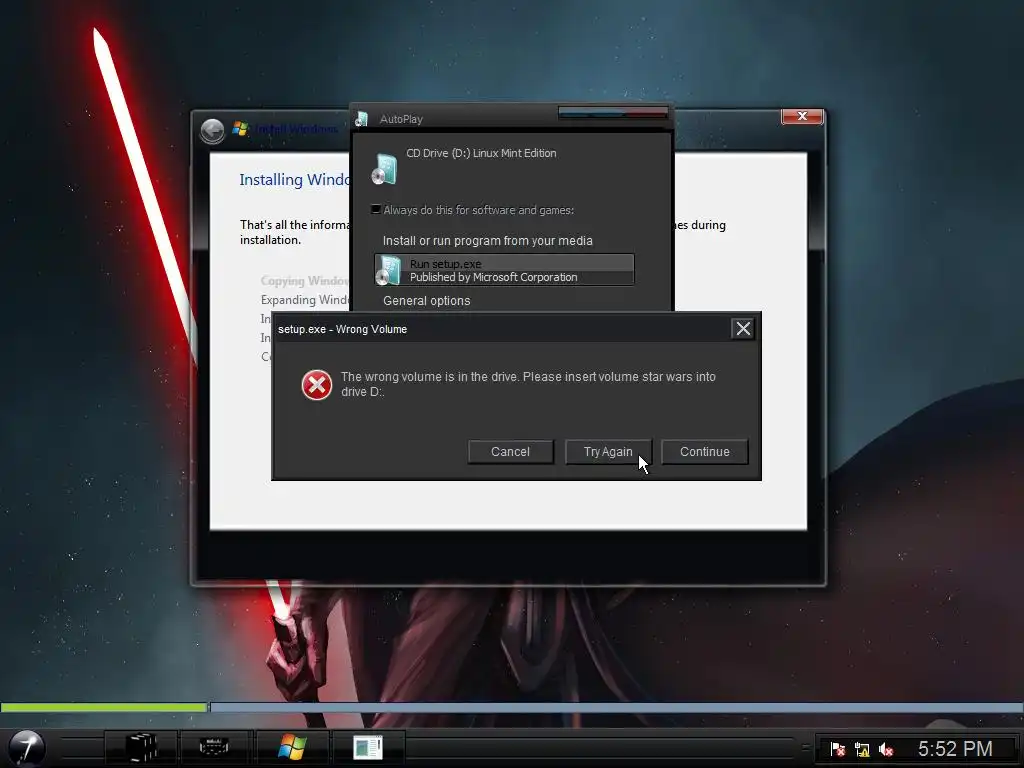1024x768 pixels.
Task: Click the Copying Windows files step
Action: pos(305,281)
